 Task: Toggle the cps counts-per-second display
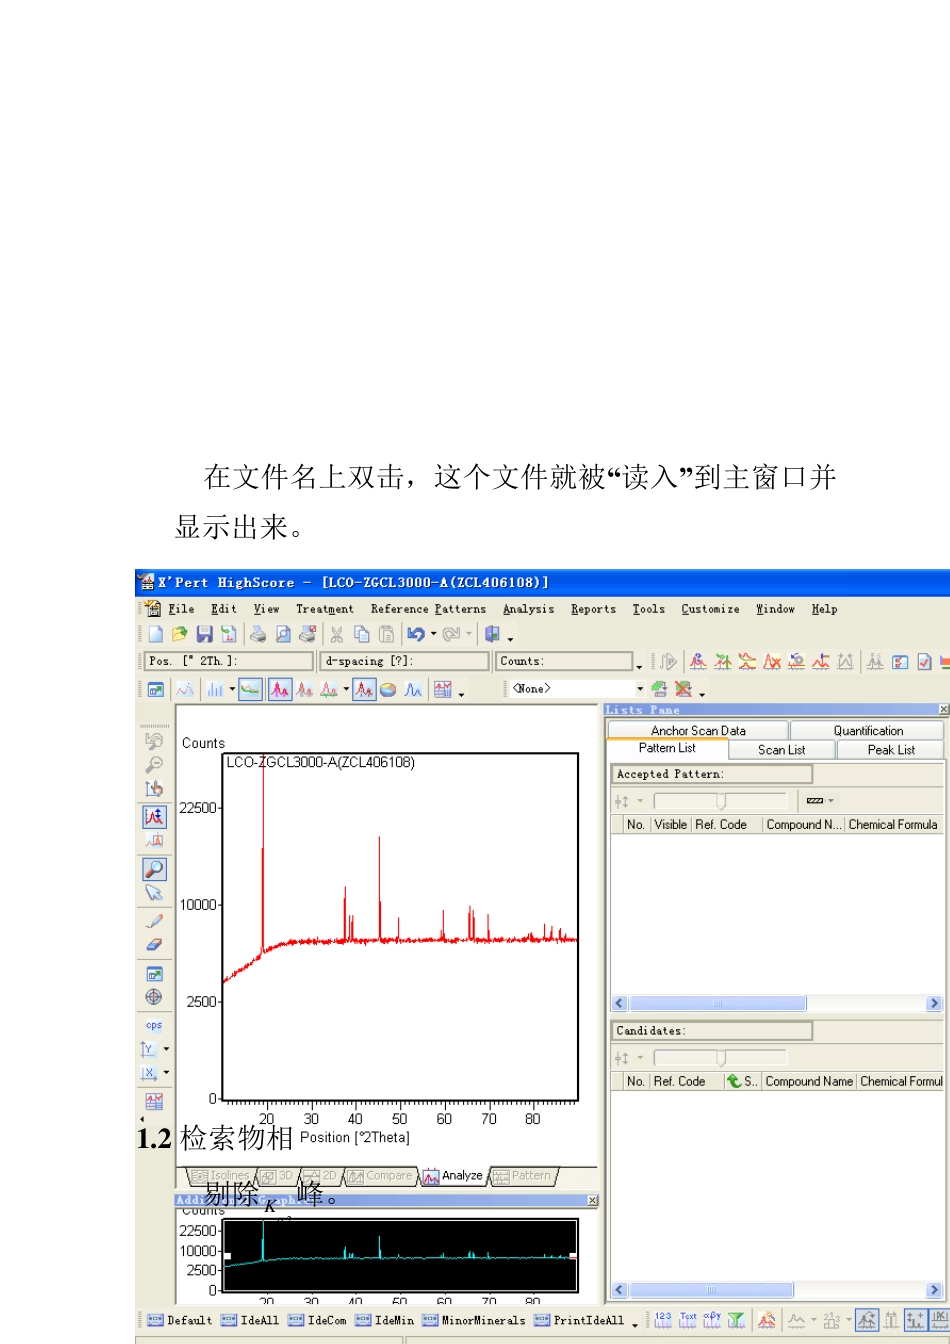[x=154, y=1024]
